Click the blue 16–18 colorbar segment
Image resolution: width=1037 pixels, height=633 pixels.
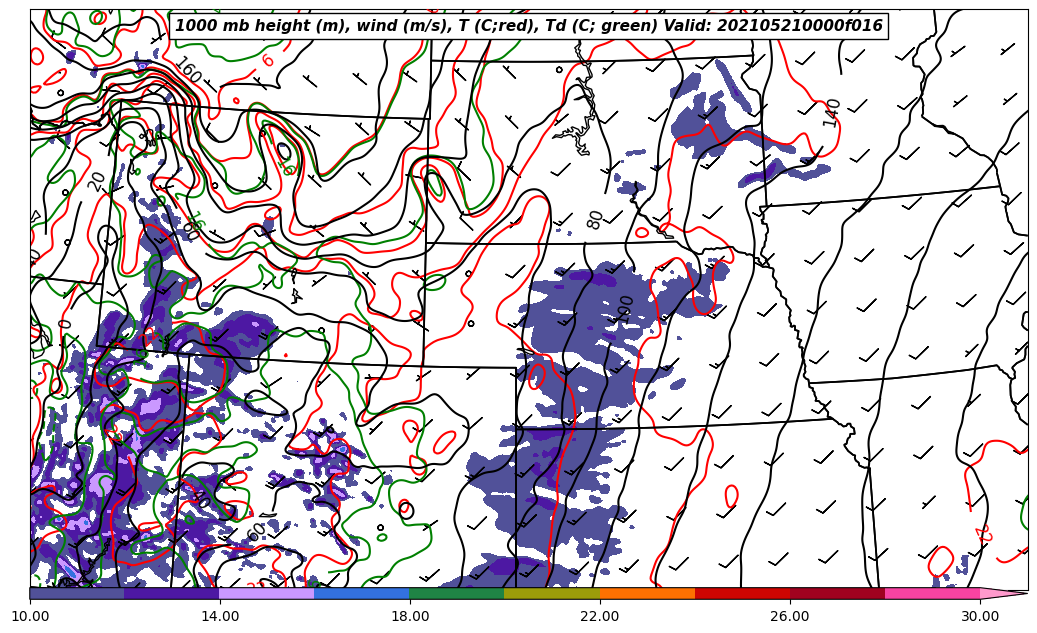click(x=362, y=593)
